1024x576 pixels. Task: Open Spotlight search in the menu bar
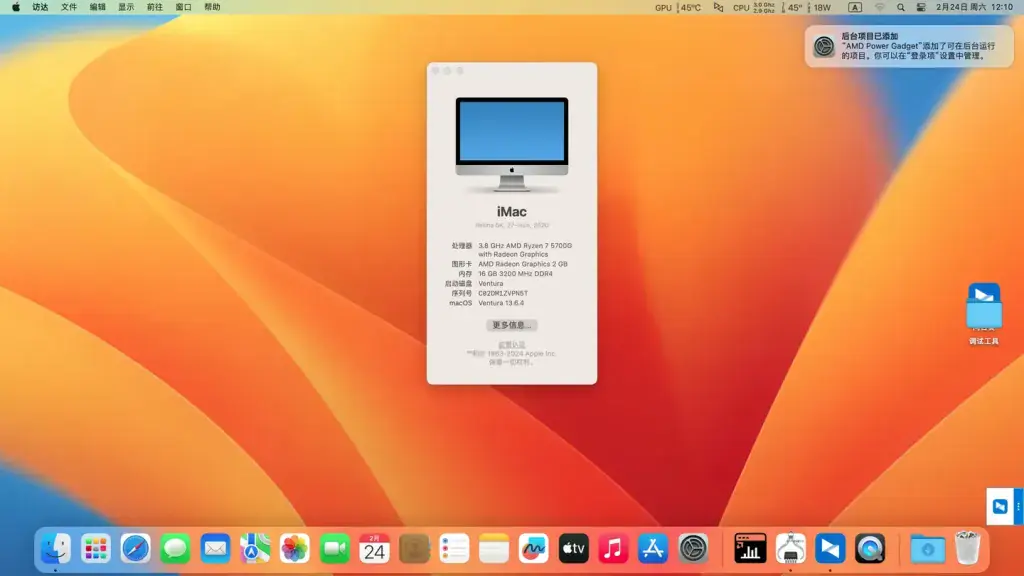[x=901, y=7]
